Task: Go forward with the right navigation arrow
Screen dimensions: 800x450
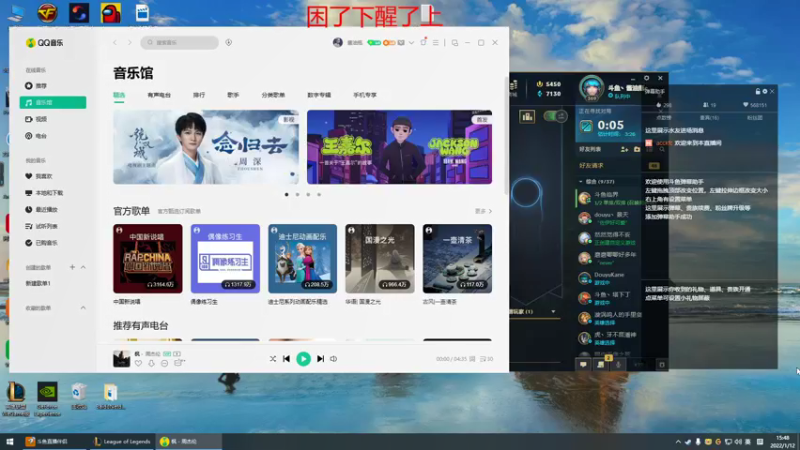Action: [x=130, y=42]
